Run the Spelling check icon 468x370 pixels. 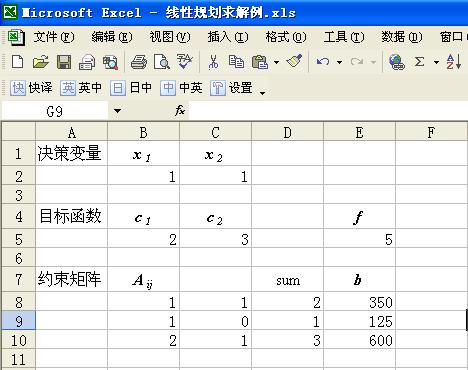pyautogui.click(x=185, y=62)
